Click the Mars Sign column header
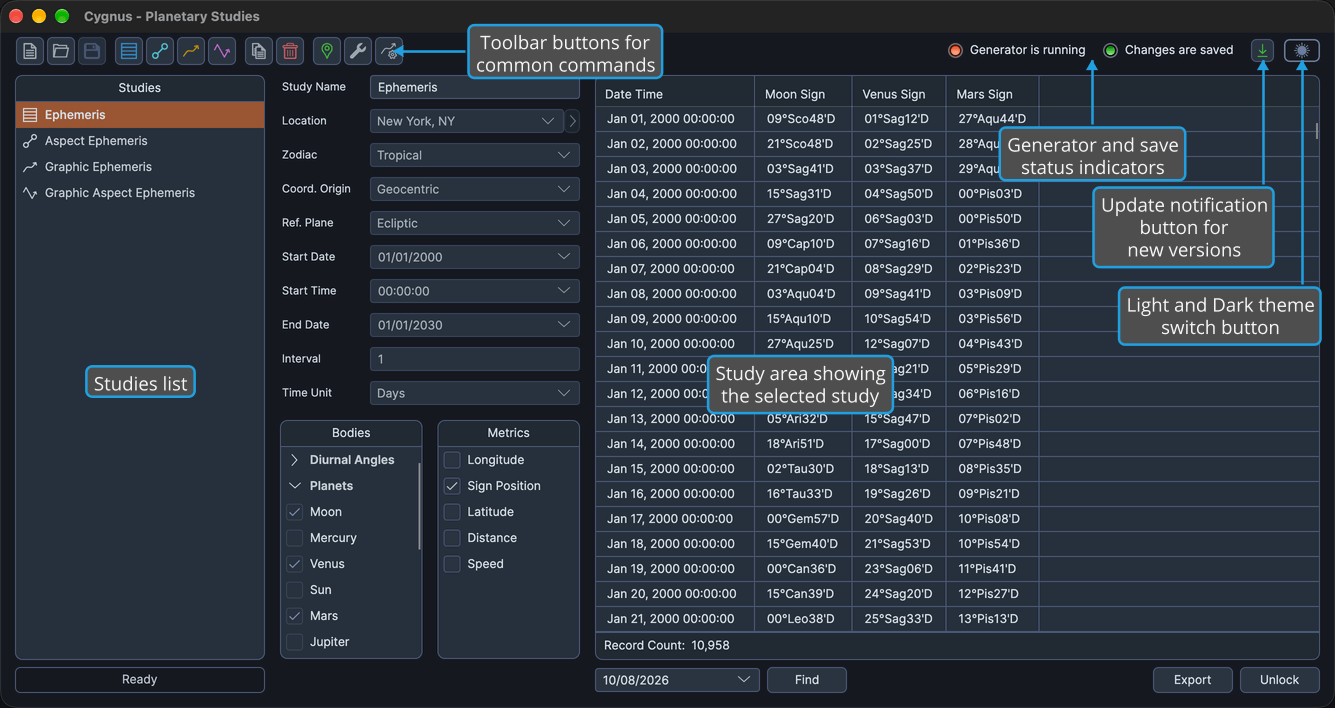 [992, 94]
